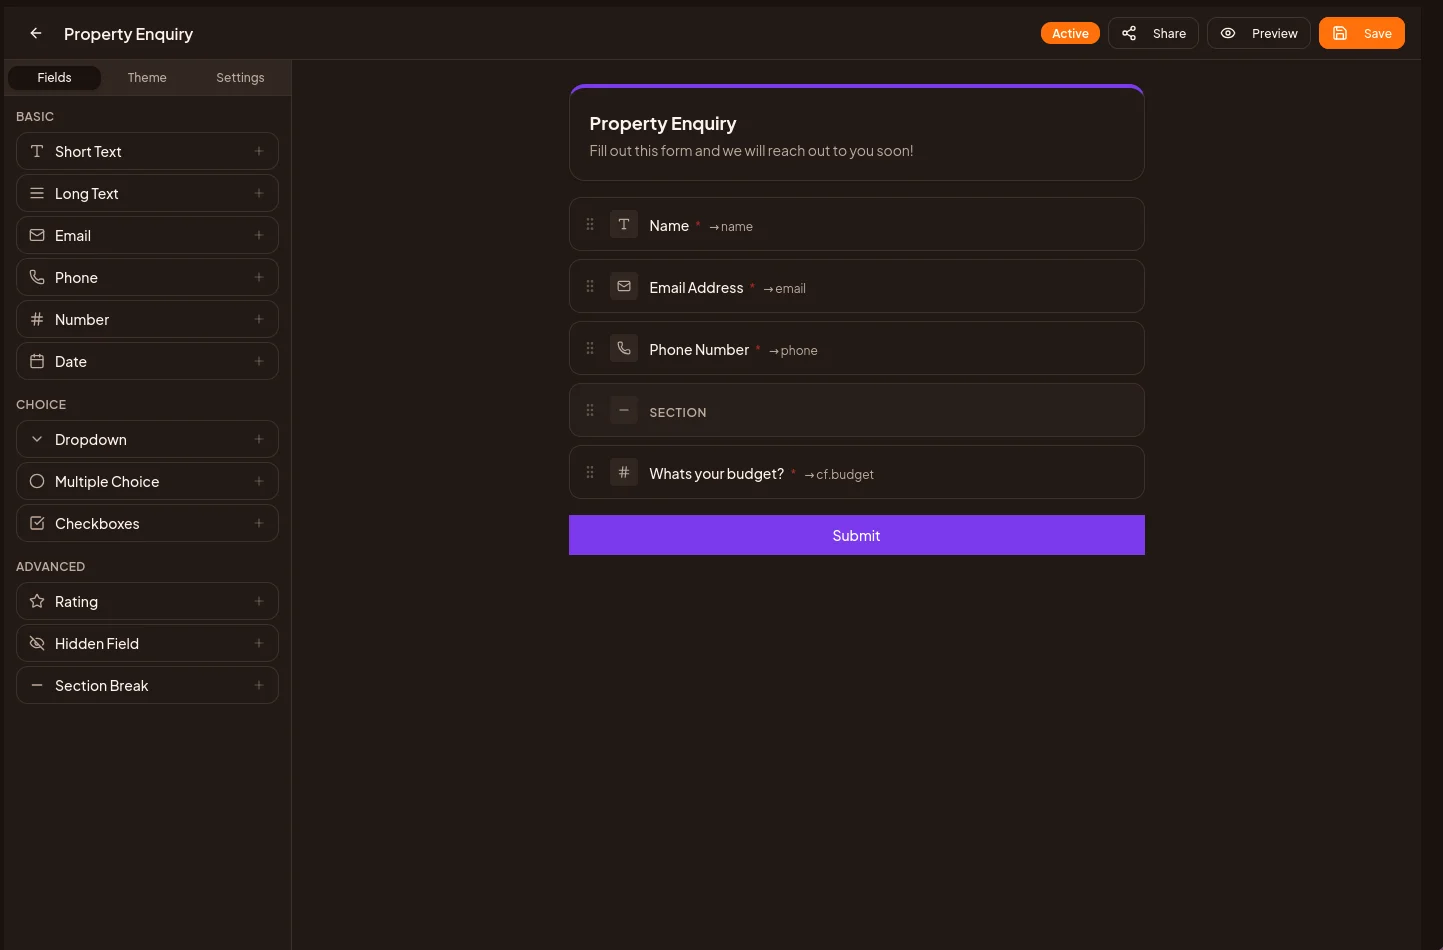Grab drag handle of Email Address field
This screenshot has height=950, width=1443.
[x=590, y=286]
